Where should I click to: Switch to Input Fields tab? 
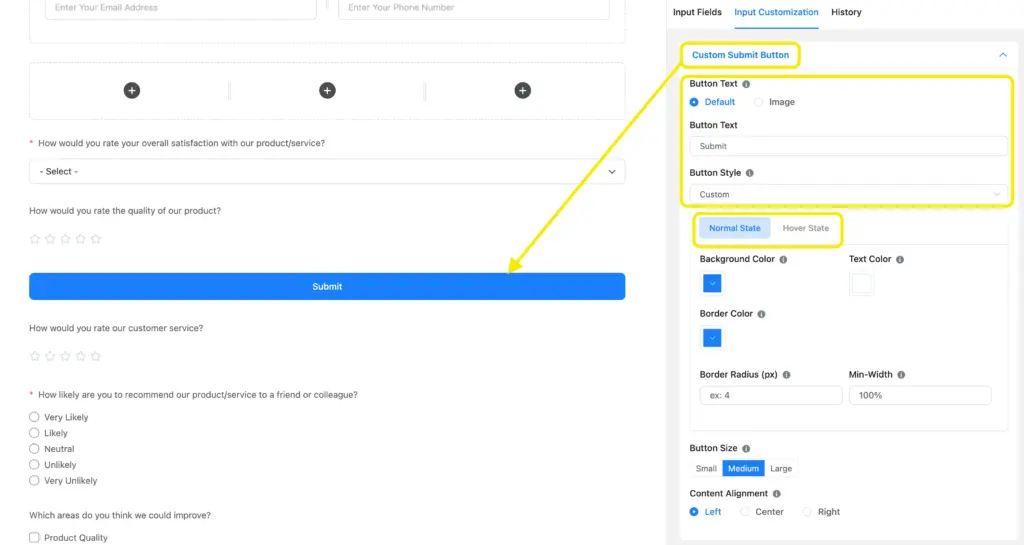(x=697, y=12)
